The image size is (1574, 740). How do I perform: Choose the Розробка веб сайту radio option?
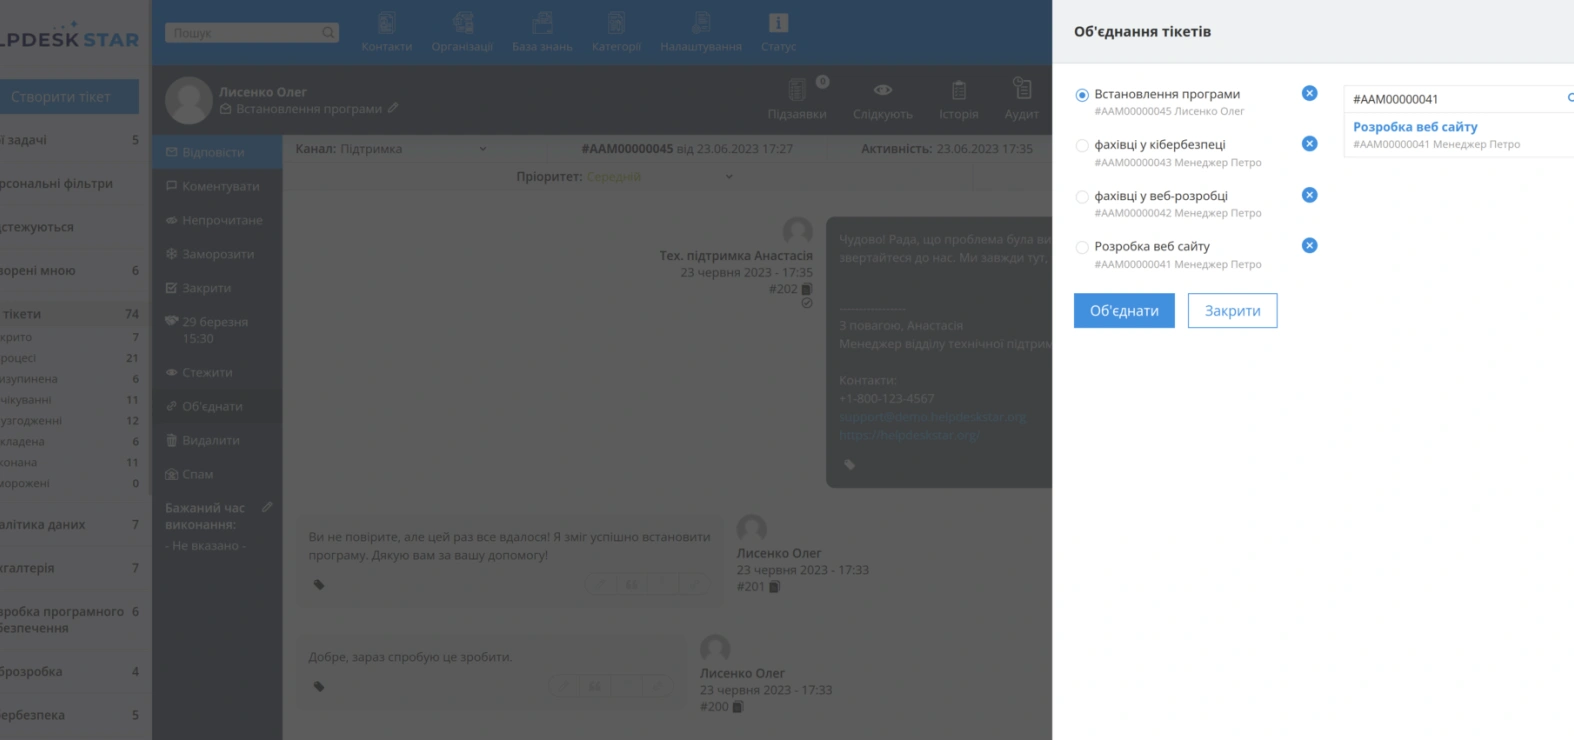[x=1082, y=247]
